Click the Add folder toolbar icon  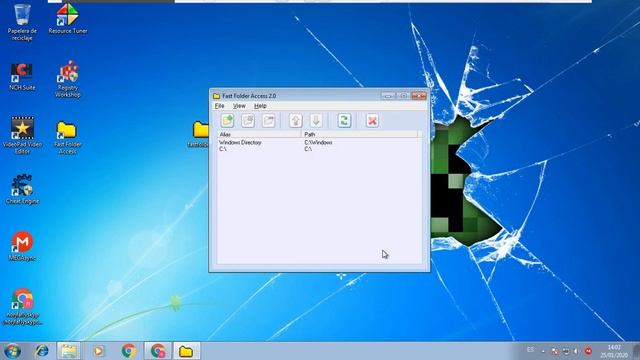[227, 121]
